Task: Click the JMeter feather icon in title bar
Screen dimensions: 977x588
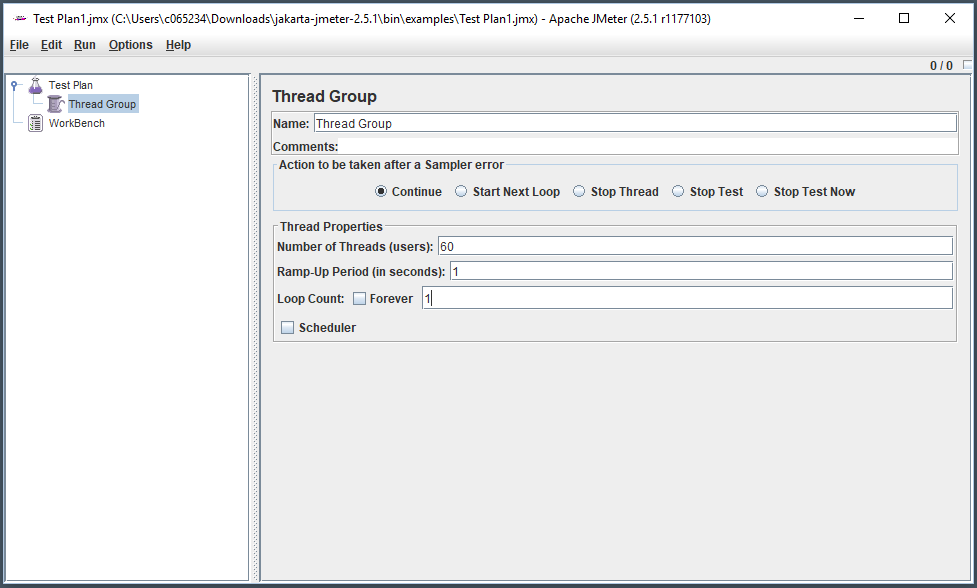Action: pos(18,18)
